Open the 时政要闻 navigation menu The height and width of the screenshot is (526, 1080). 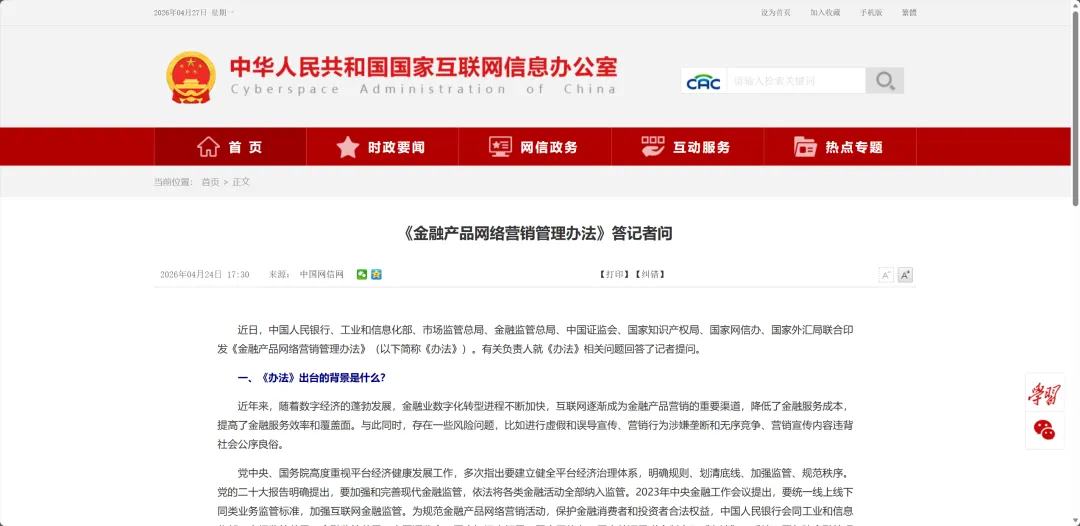(x=382, y=147)
